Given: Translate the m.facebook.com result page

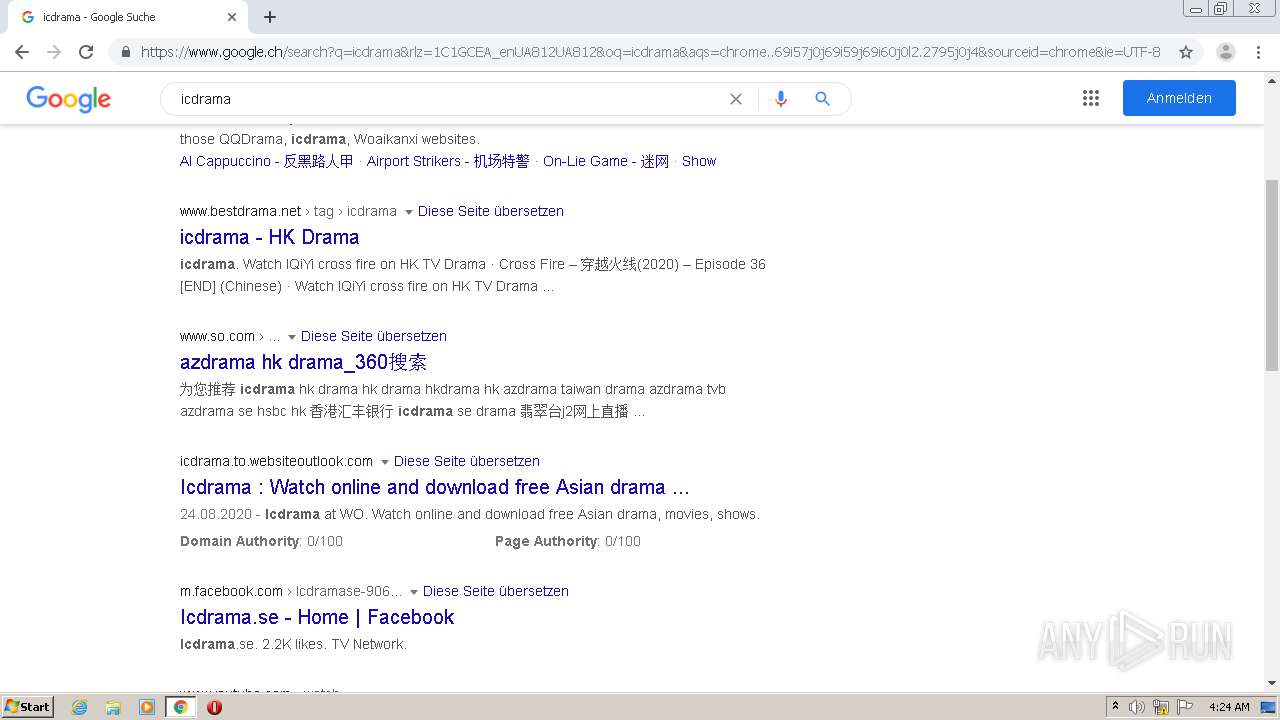Looking at the screenshot, I should click(496, 591).
